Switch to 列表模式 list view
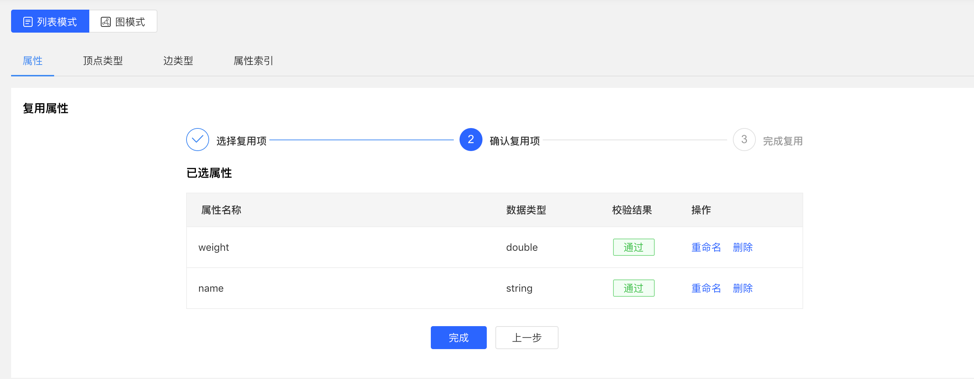The width and height of the screenshot is (974, 379). pyautogui.click(x=50, y=22)
